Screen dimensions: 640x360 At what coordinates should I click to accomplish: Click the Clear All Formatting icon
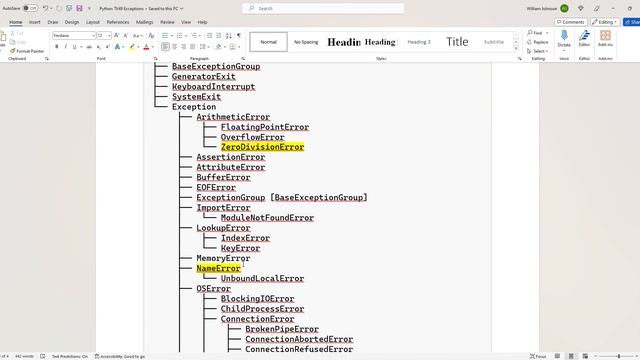click(151, 36)
